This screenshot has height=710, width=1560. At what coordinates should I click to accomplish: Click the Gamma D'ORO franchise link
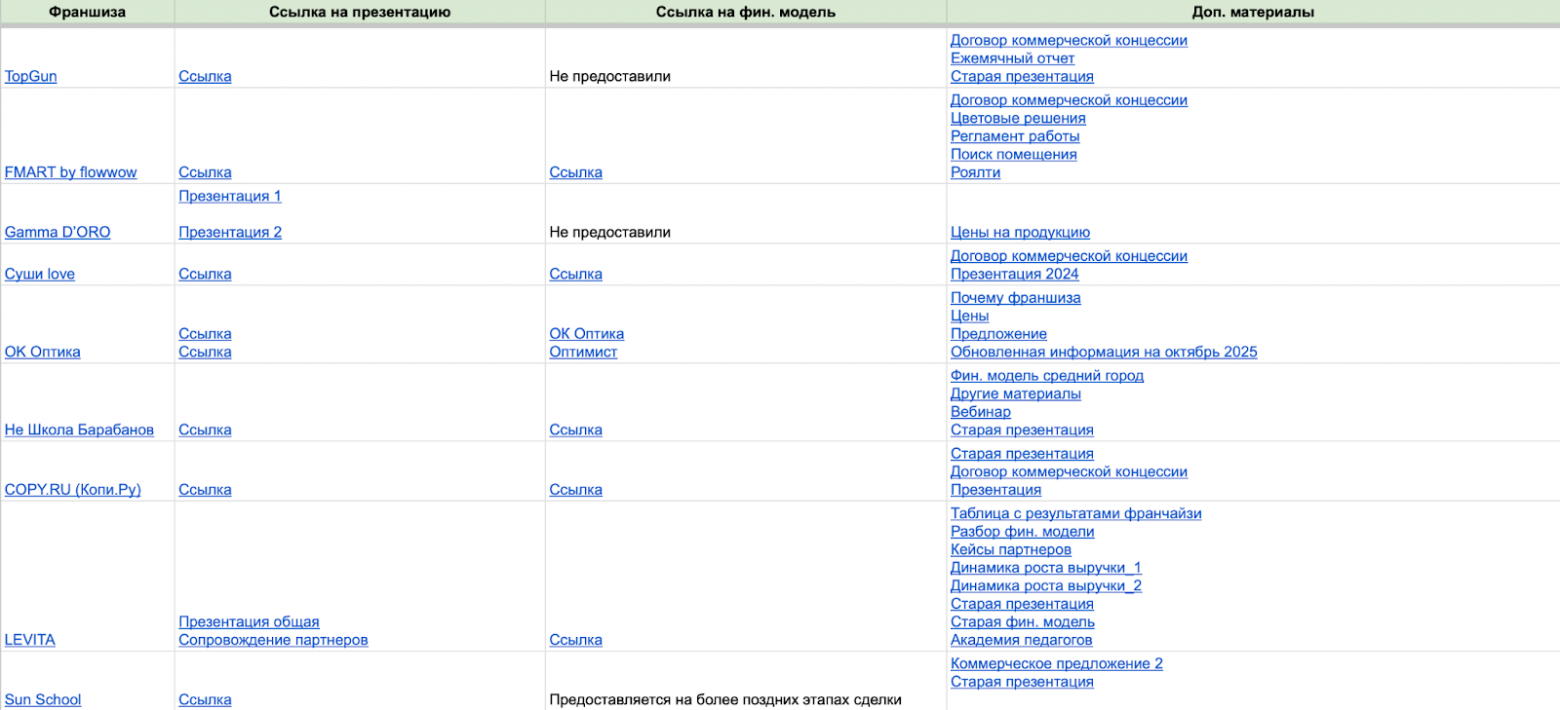58,233
